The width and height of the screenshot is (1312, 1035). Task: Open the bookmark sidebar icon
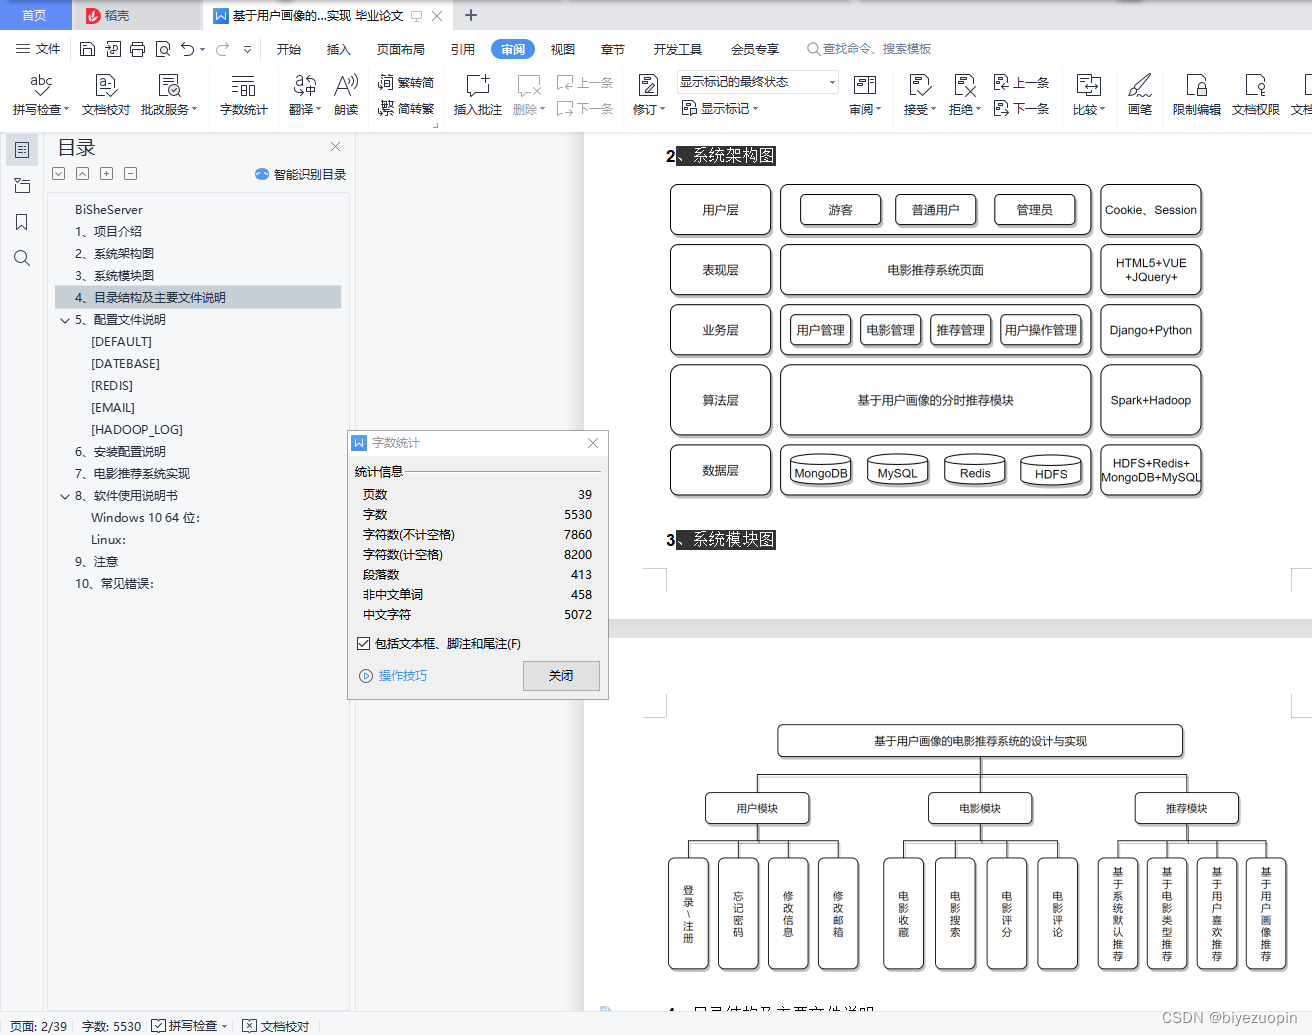(22, 222)
